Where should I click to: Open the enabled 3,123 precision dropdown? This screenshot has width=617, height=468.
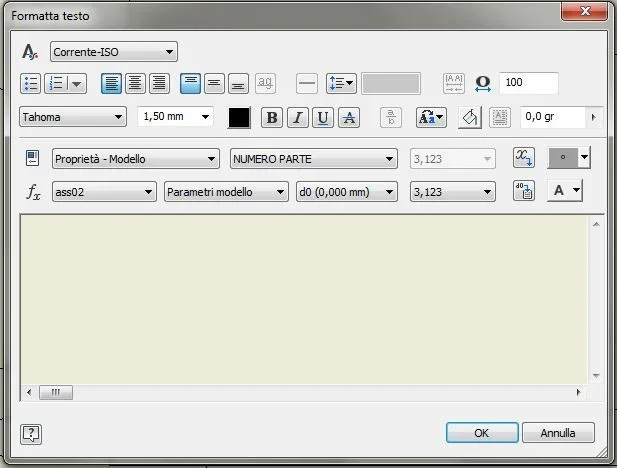pyautogui.click(x=453, y=192)
